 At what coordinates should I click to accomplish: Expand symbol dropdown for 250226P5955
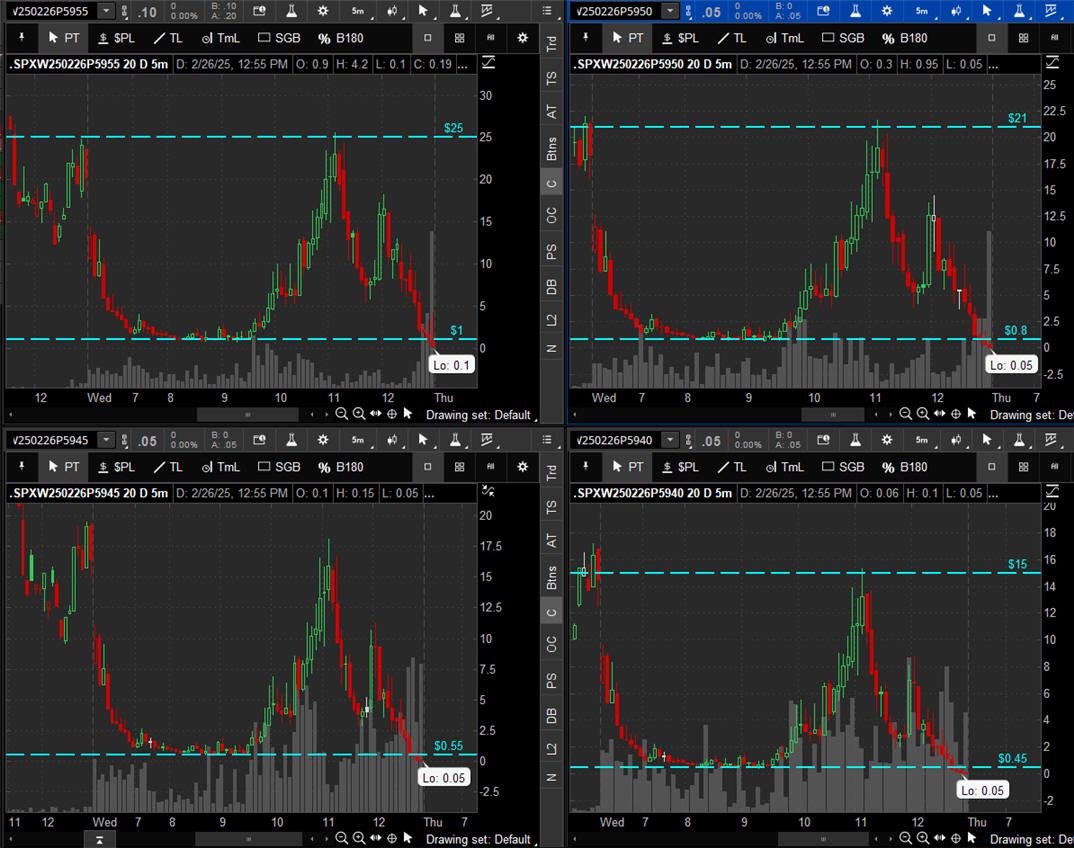pyautogui.click(x=106, y=11)
